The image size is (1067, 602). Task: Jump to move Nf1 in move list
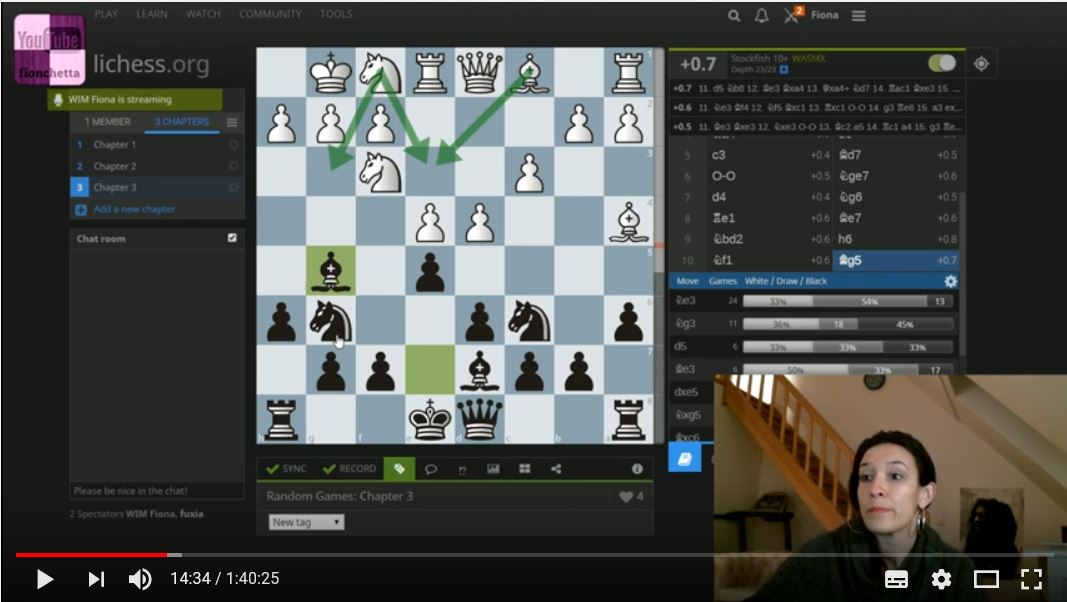(771, 260)
